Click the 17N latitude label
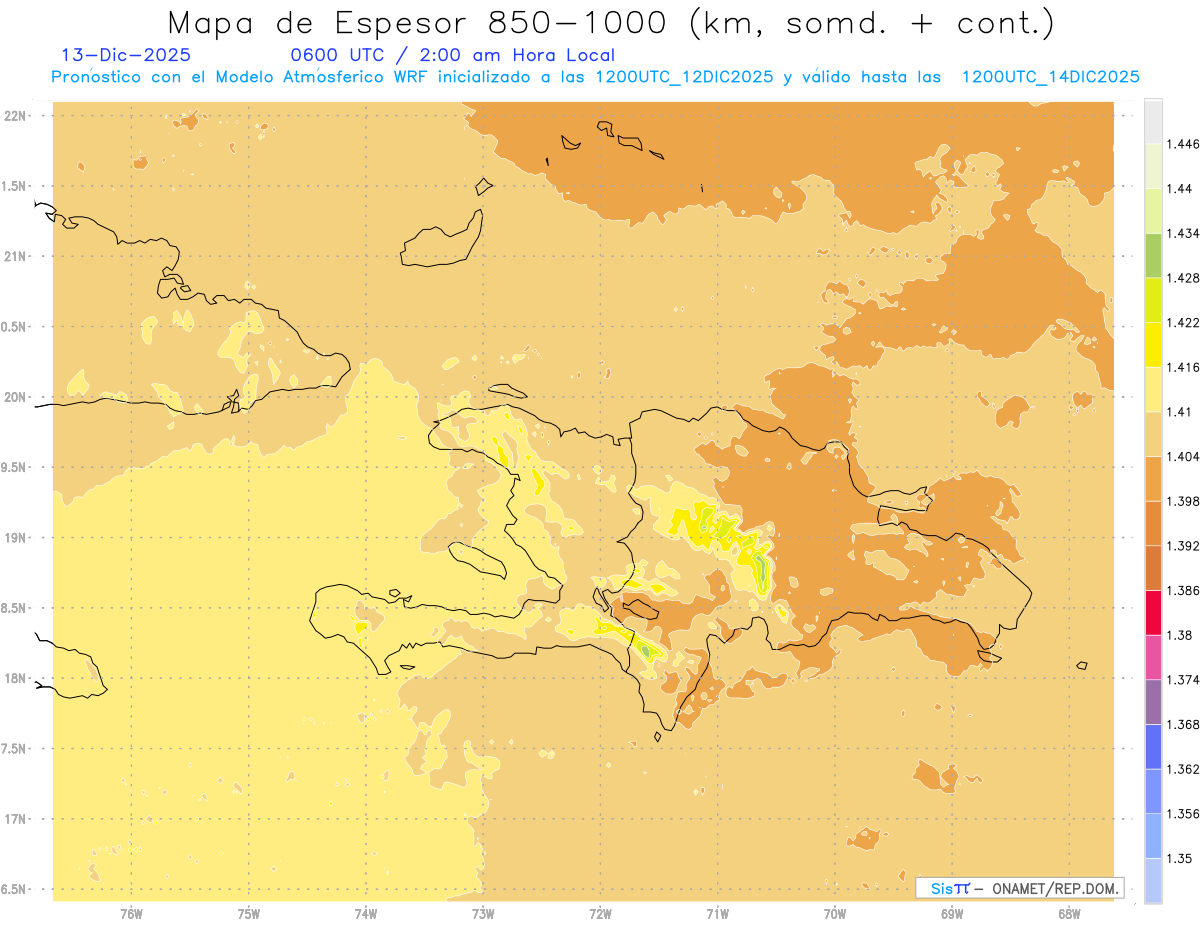 [15, 819]
